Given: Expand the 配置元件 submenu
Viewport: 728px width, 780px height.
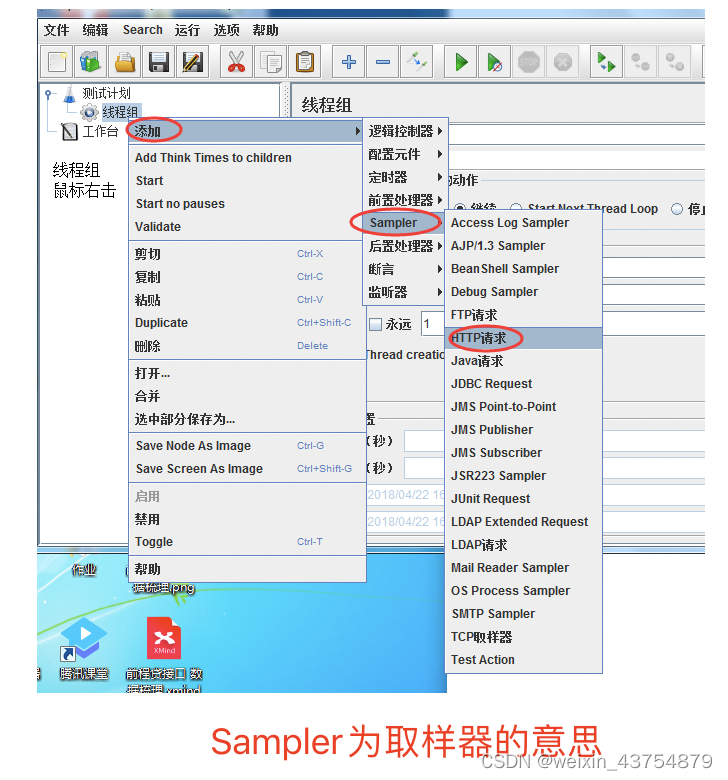Looking at the screenshot, I should point(405,154).
